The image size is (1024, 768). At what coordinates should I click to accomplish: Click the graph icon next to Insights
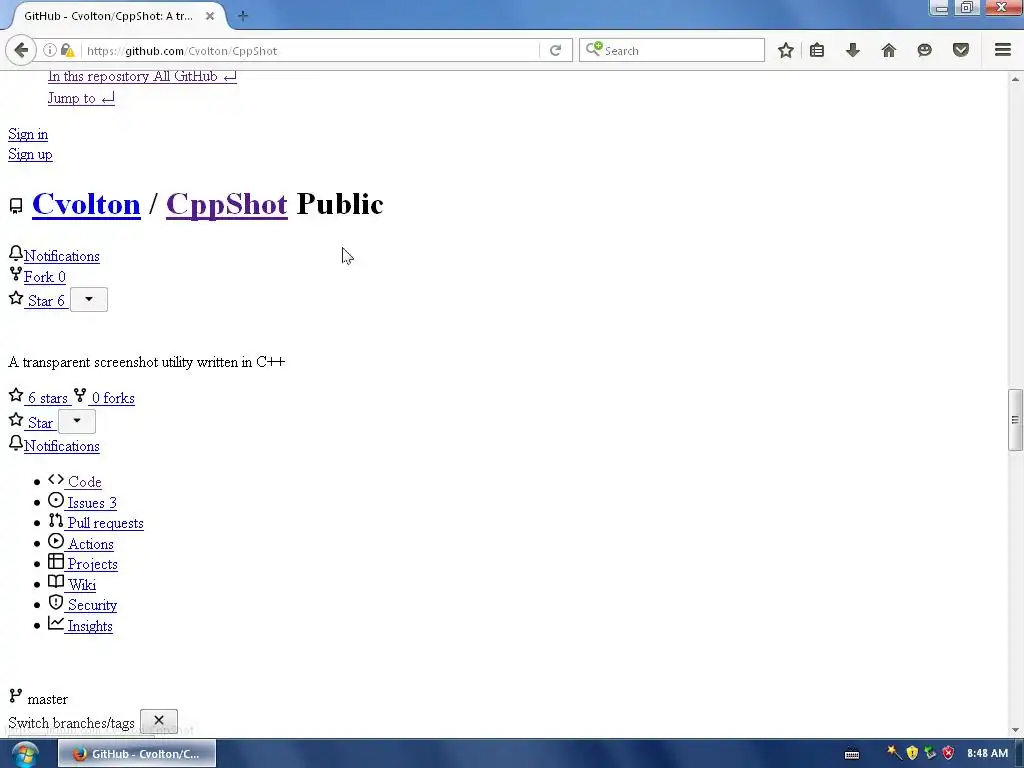pyautogui.click(x=56, y=624)
